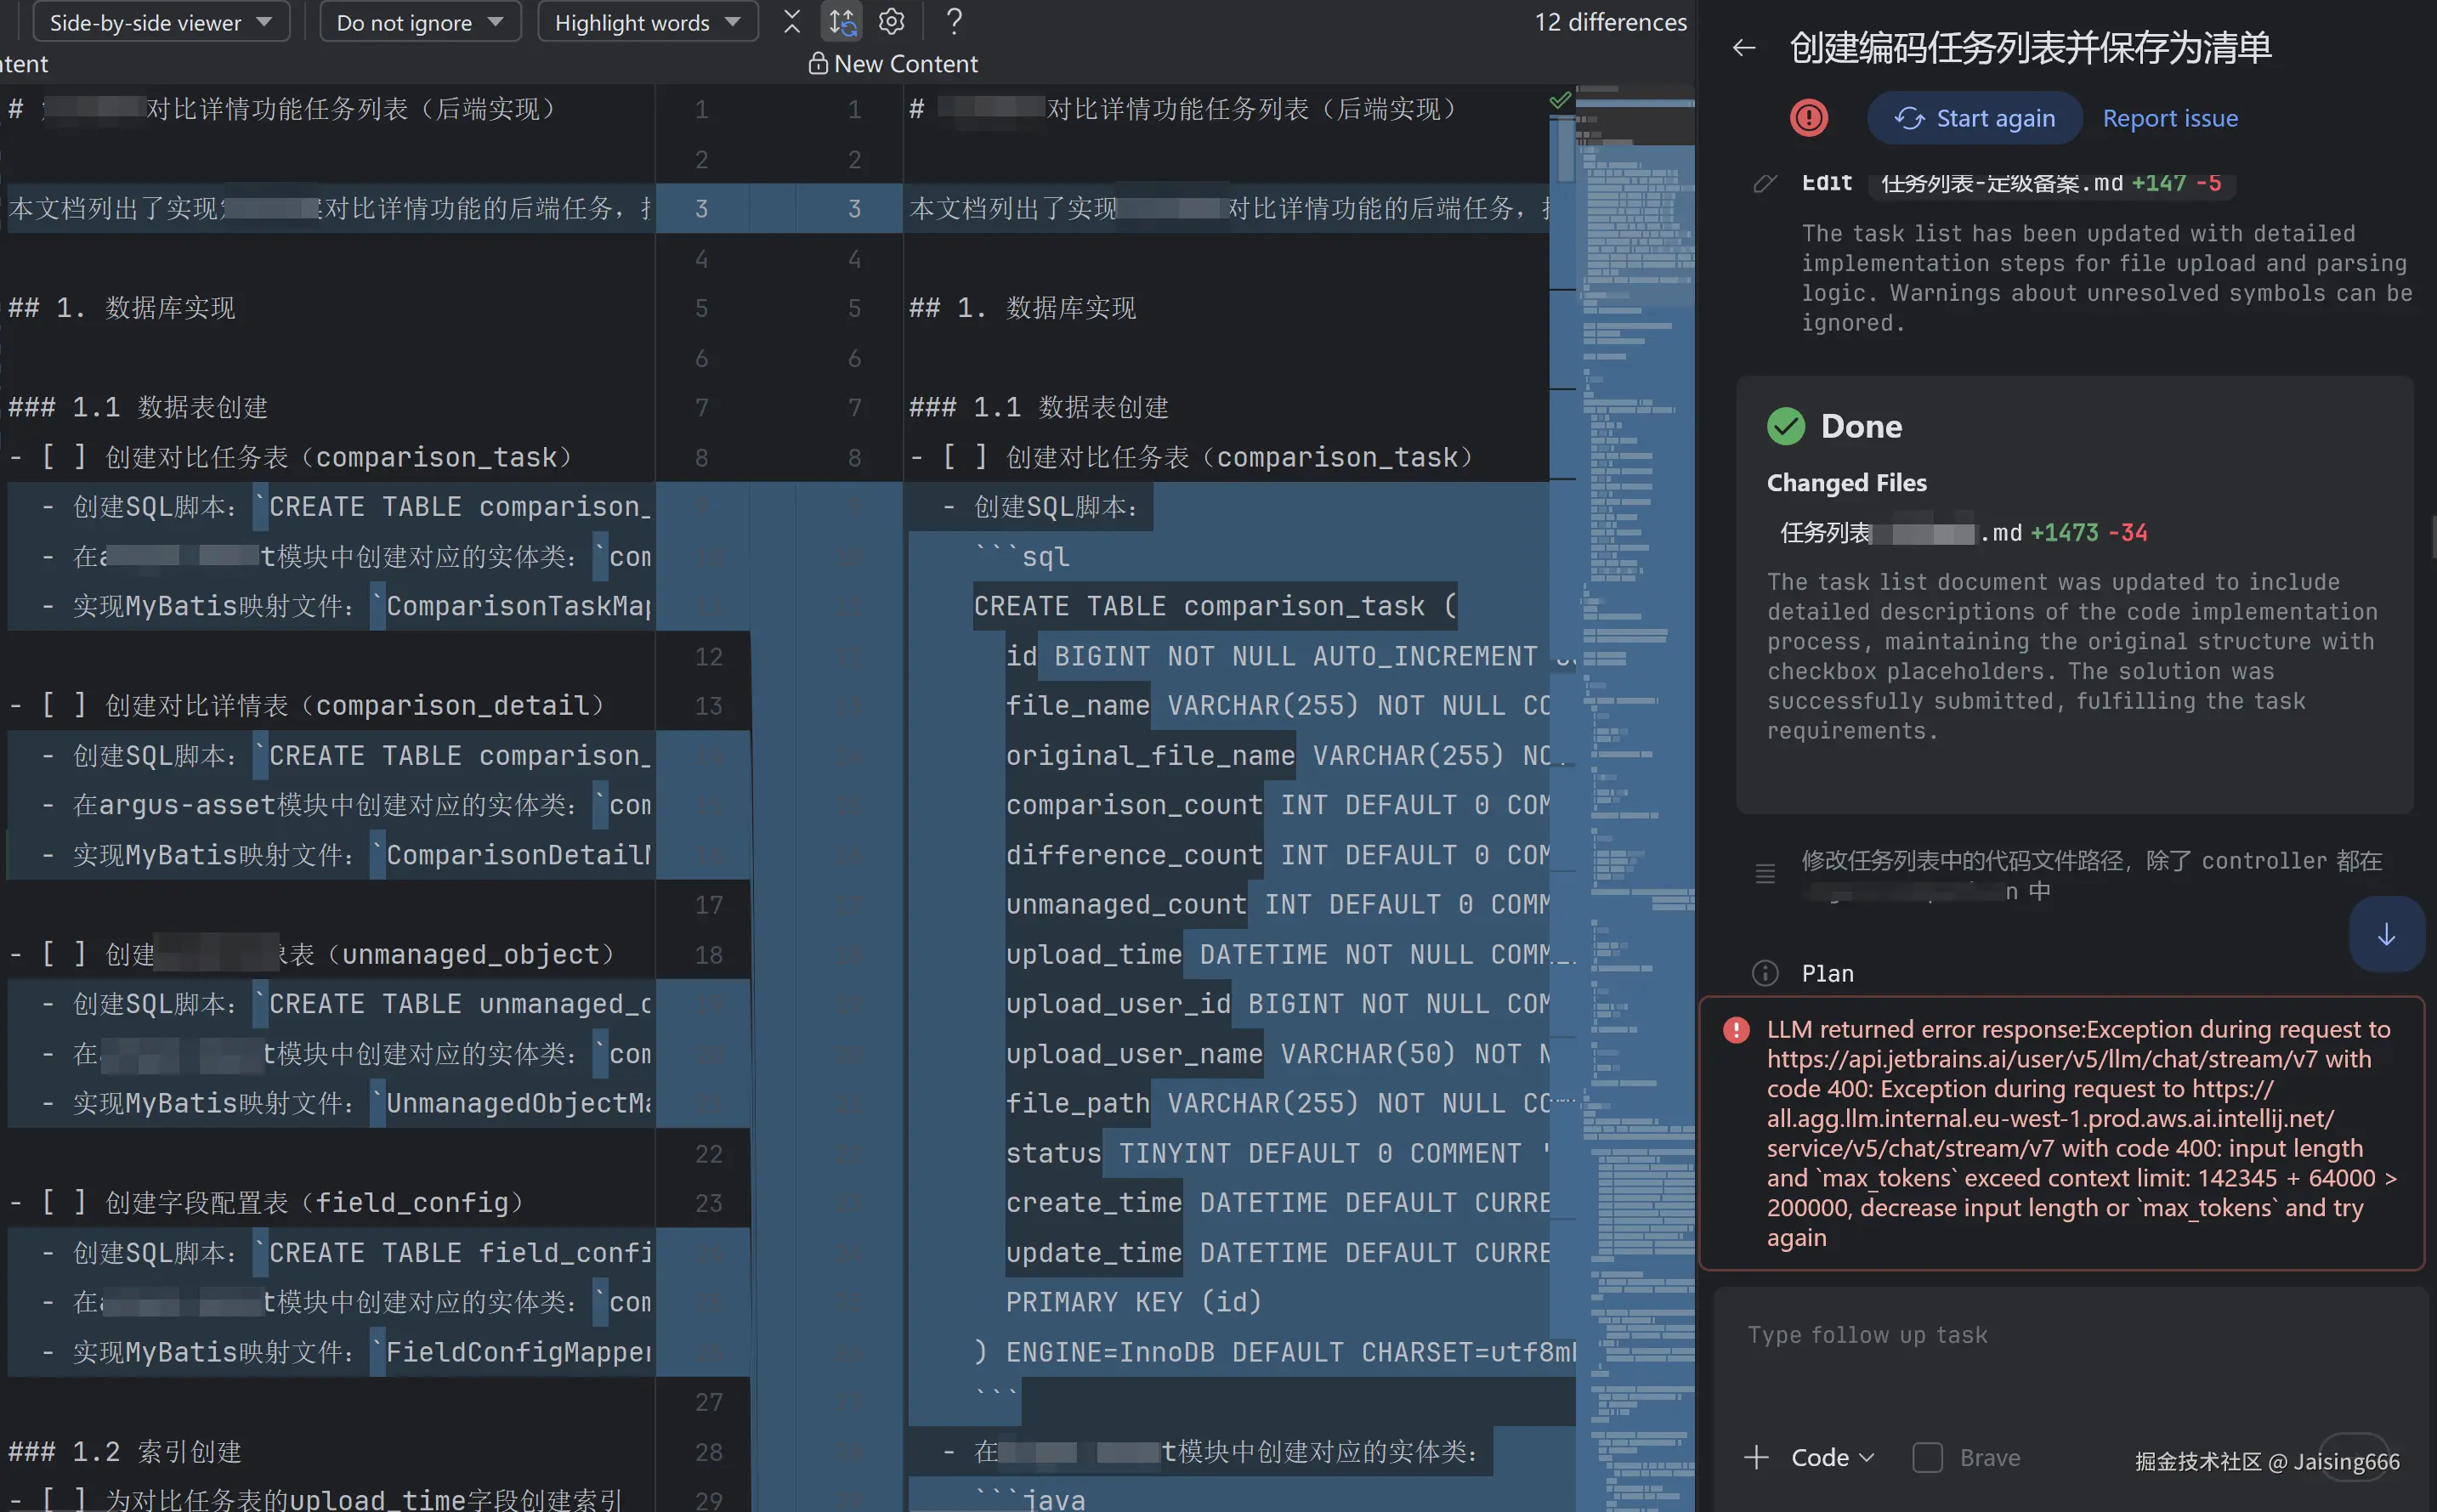Click the plus icon to add context
Screen dimensions: 2437x1512
point(1756,1457)
